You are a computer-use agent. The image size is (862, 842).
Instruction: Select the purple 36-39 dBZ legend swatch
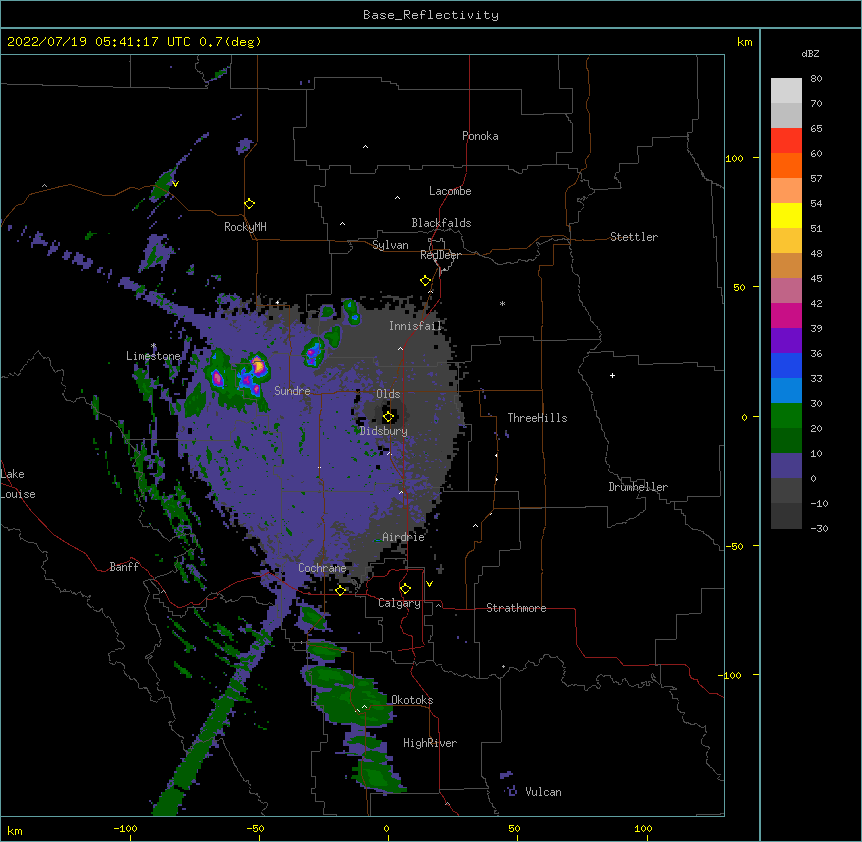(786, 341)
